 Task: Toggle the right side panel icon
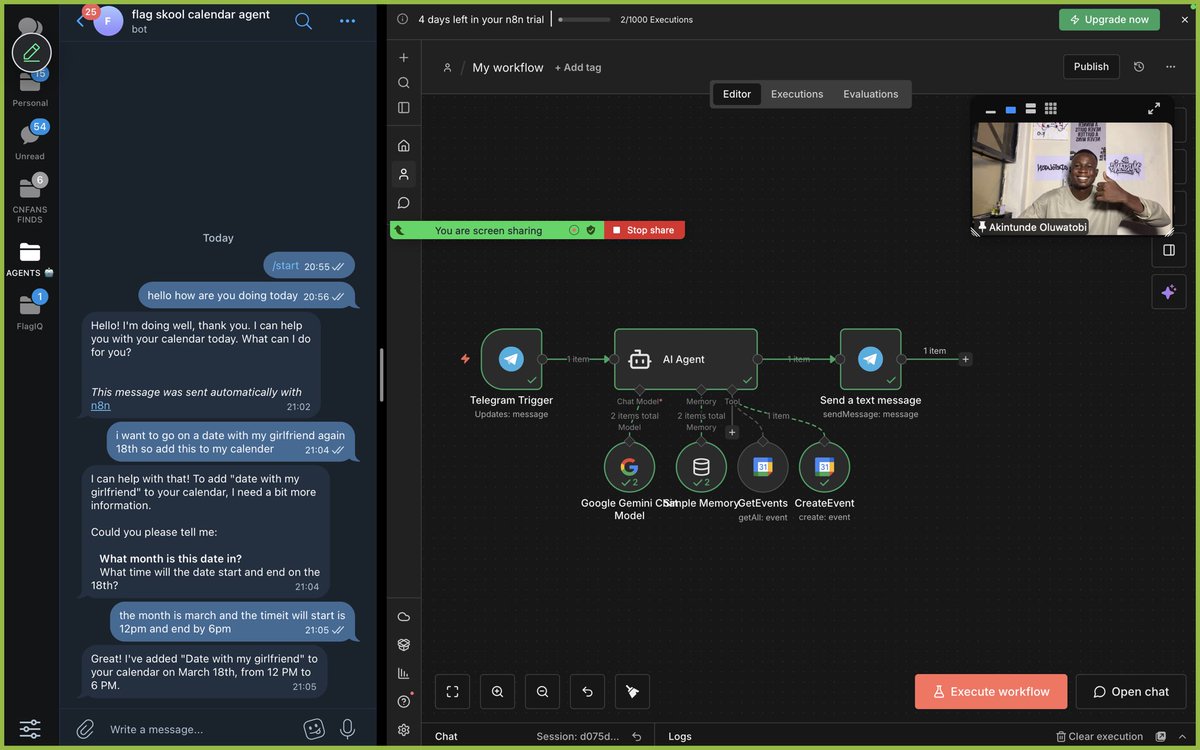1168,250
